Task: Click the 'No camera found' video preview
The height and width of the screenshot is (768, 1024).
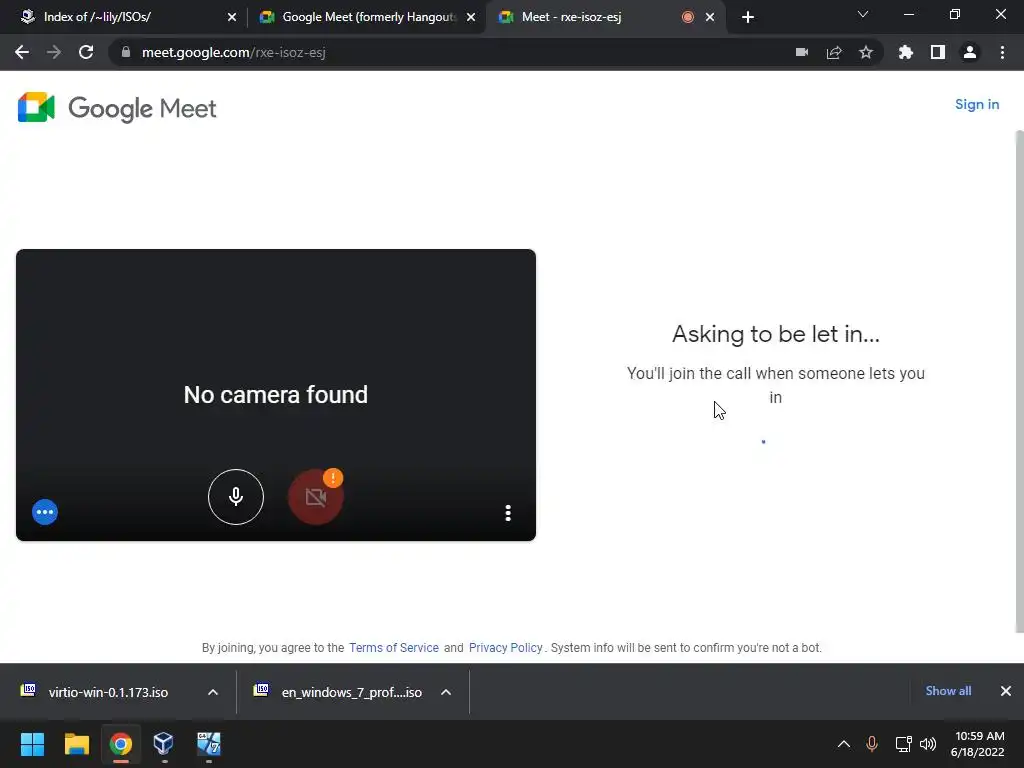Action: pyautogui.click(x=276, y=394)
